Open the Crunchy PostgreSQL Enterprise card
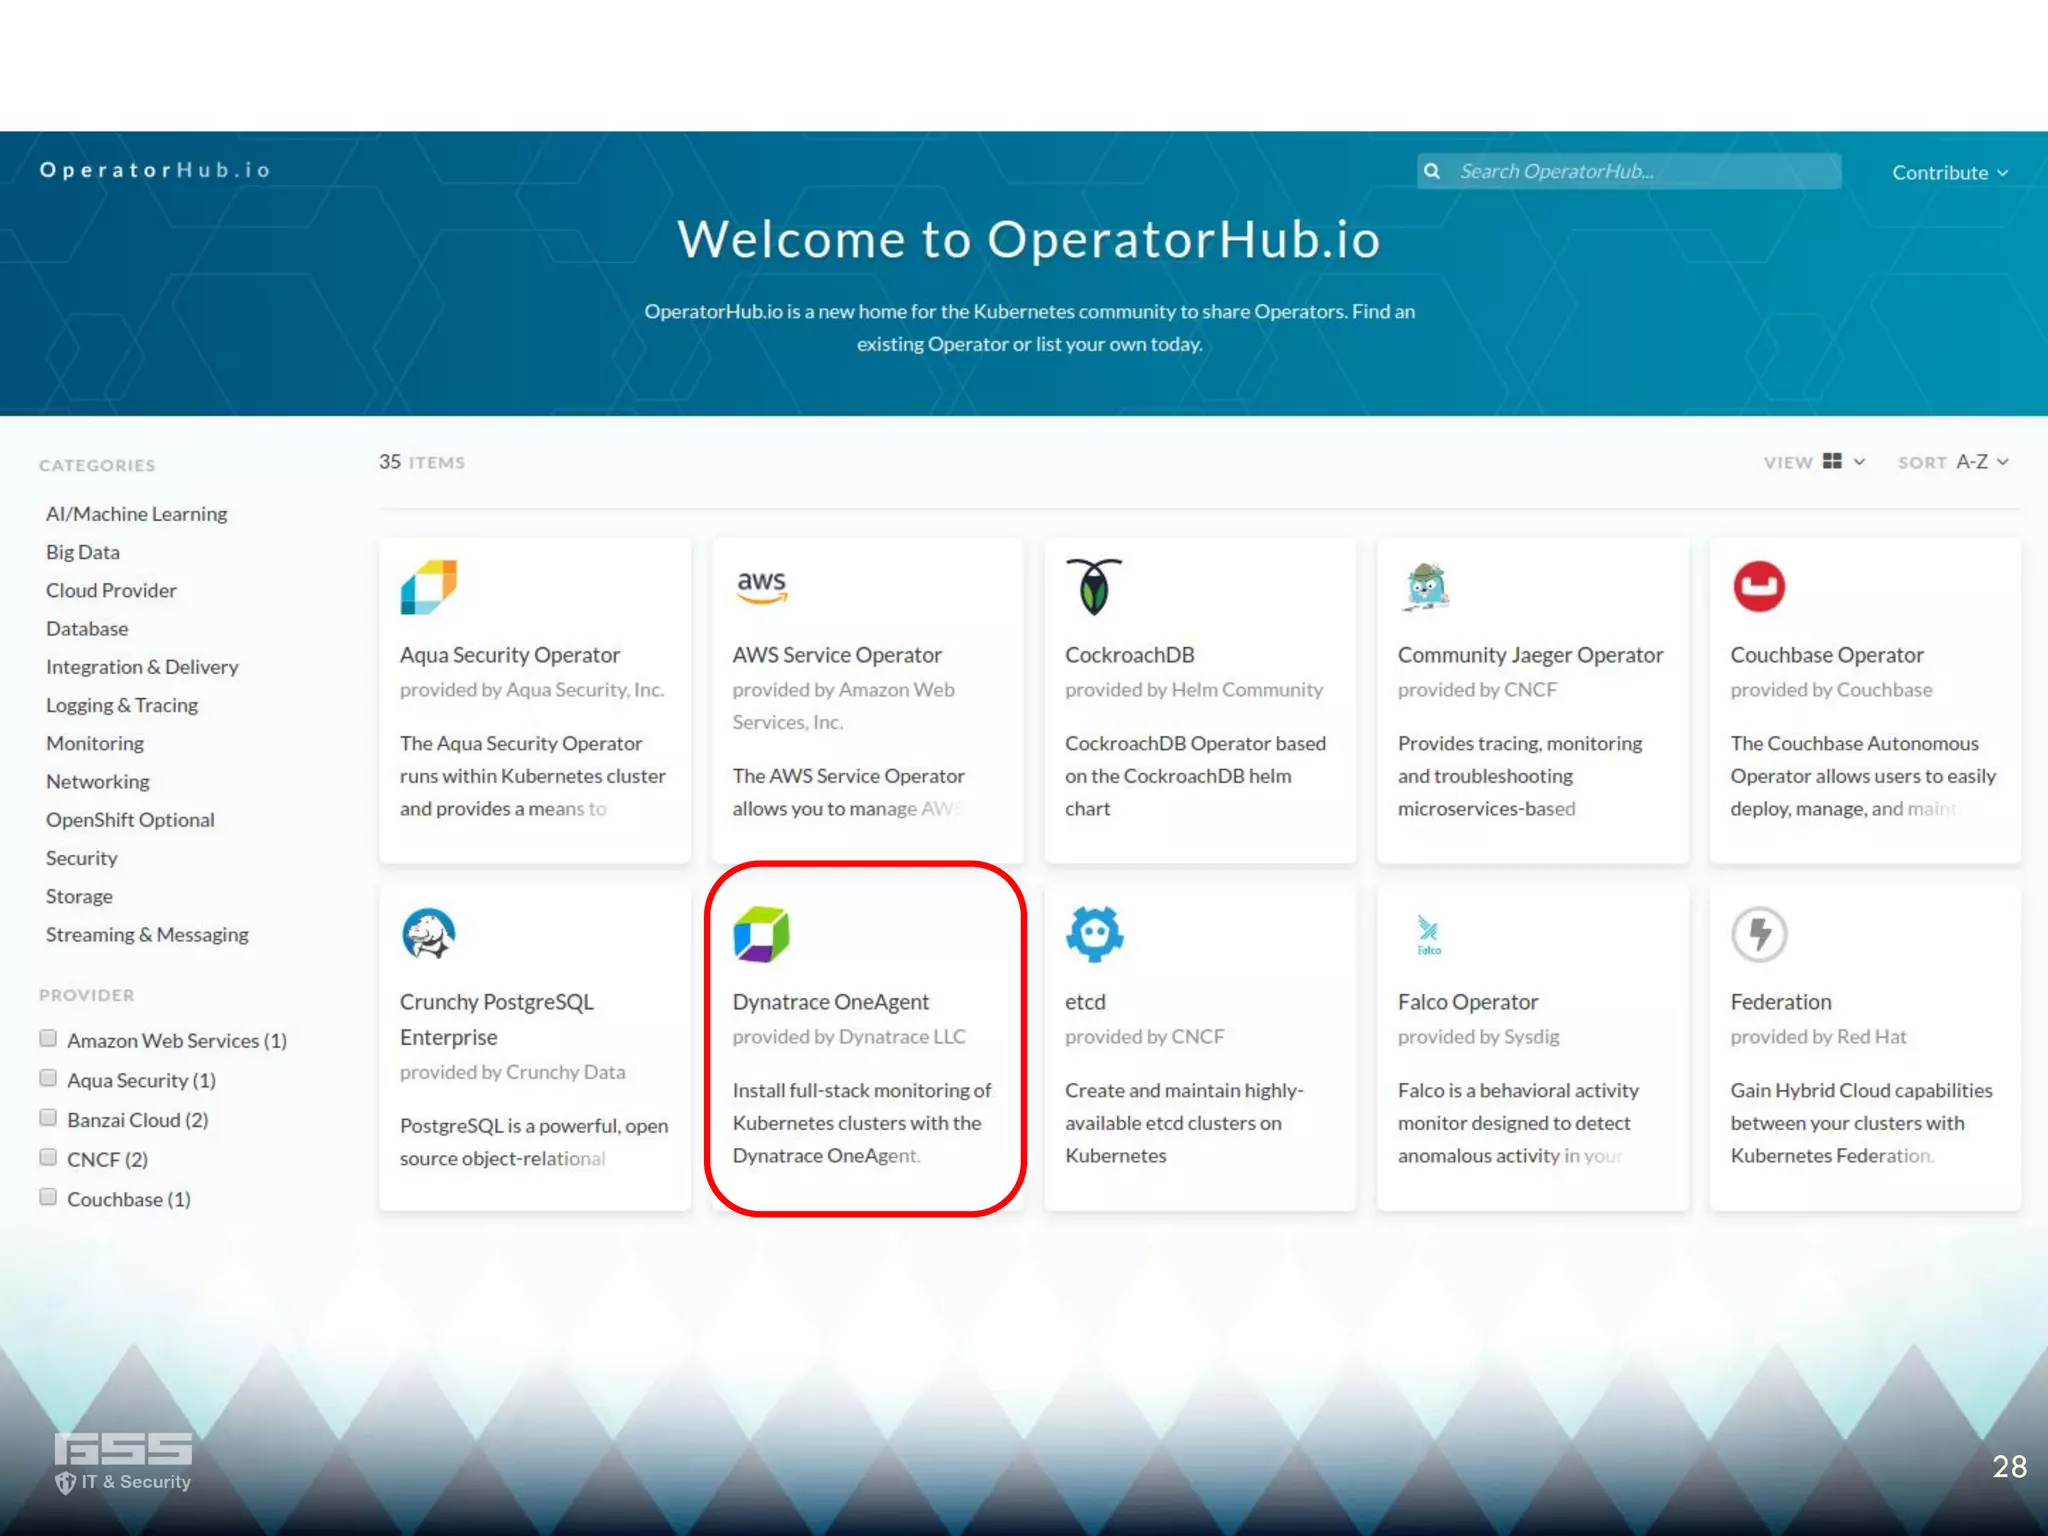This screenshot has height=1536, width=2048. [x=534, y=1050]
